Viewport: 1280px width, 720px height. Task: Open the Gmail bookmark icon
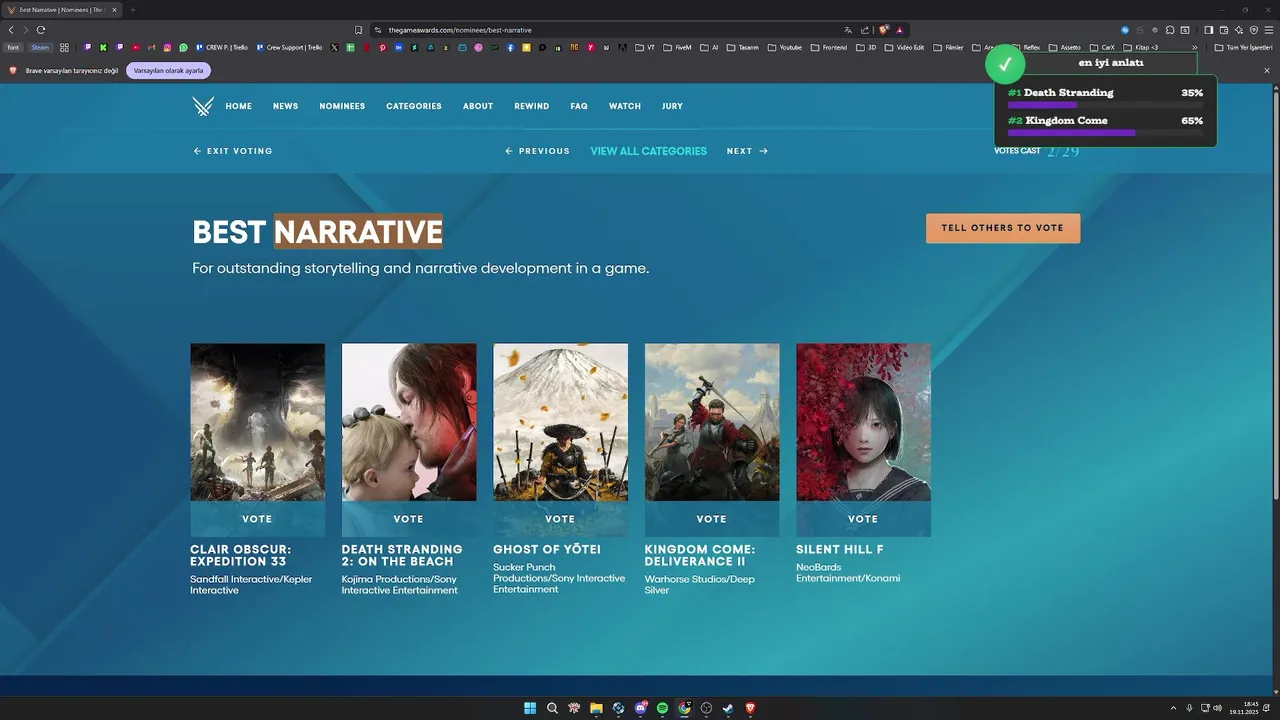(152, 47)
